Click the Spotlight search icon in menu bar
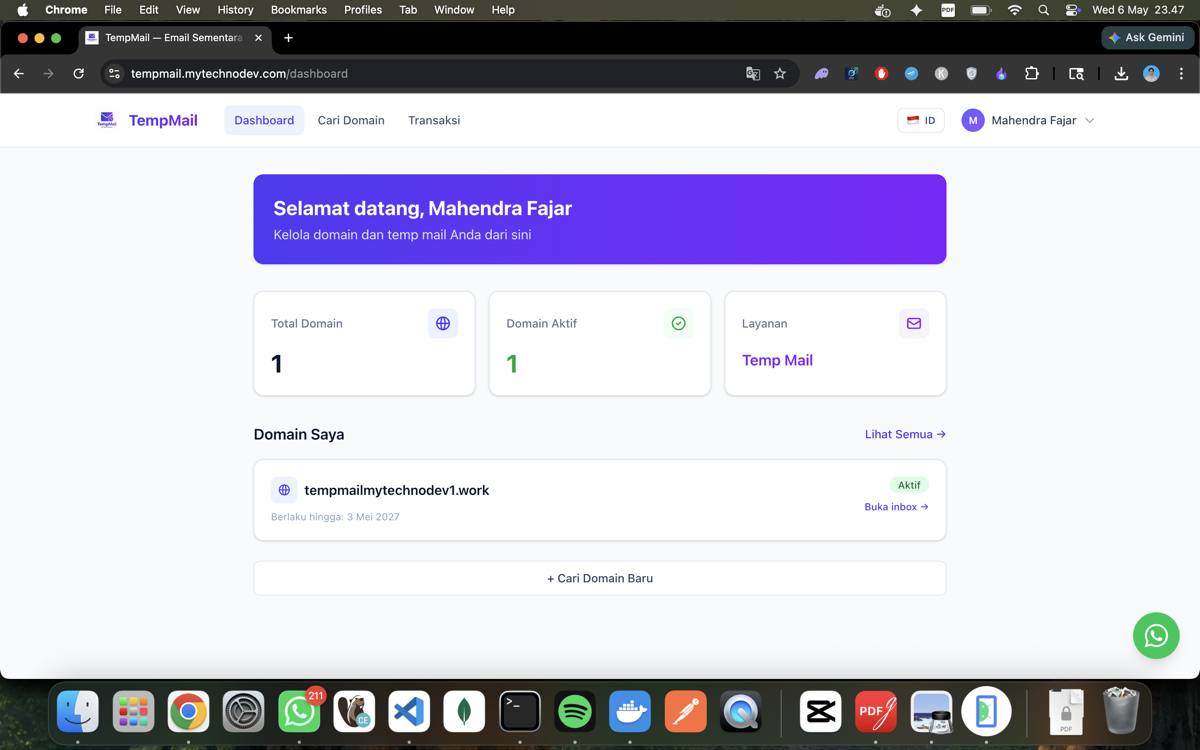1200x750 pixels. [1043, 10]
